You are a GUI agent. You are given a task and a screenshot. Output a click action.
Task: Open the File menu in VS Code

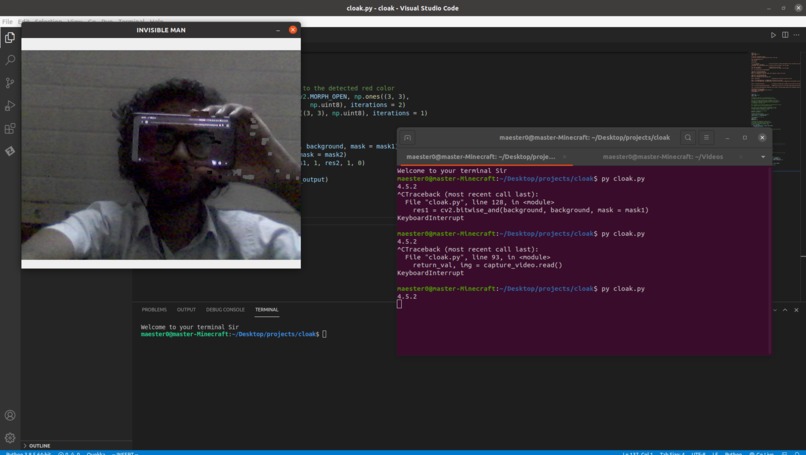click(7, 22)
